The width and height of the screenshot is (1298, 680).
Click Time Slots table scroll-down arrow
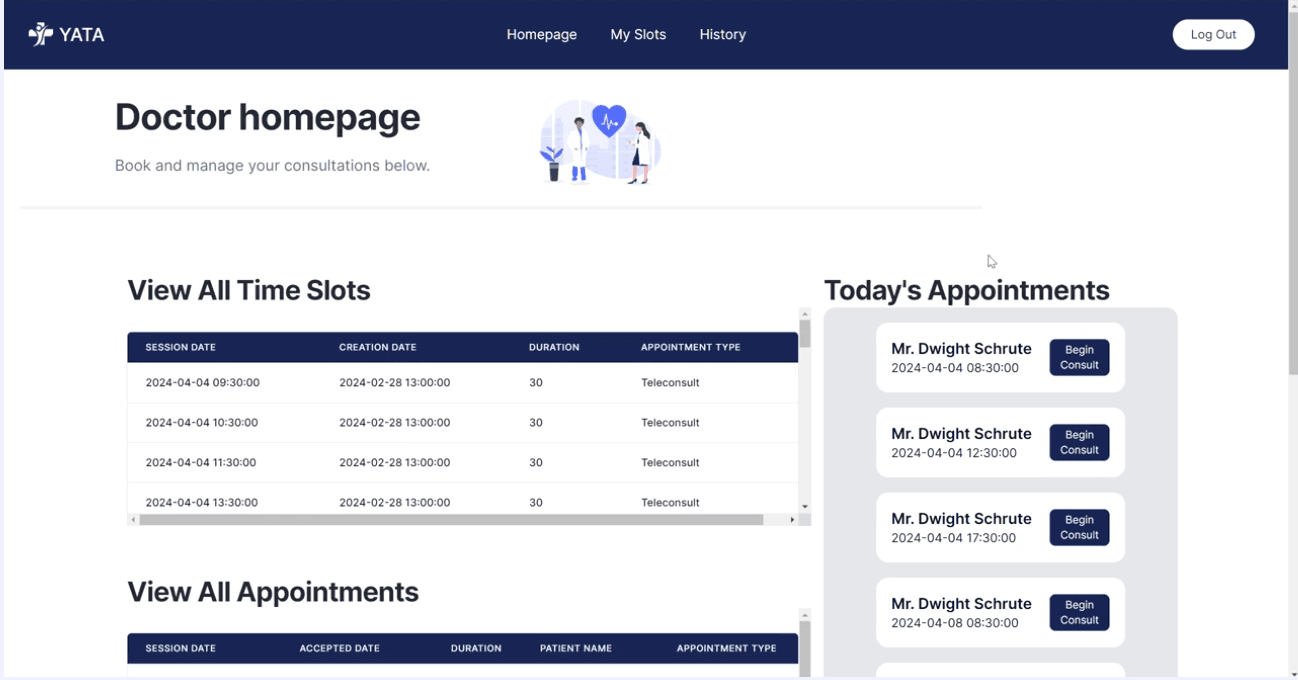click(x=805, y=507)
